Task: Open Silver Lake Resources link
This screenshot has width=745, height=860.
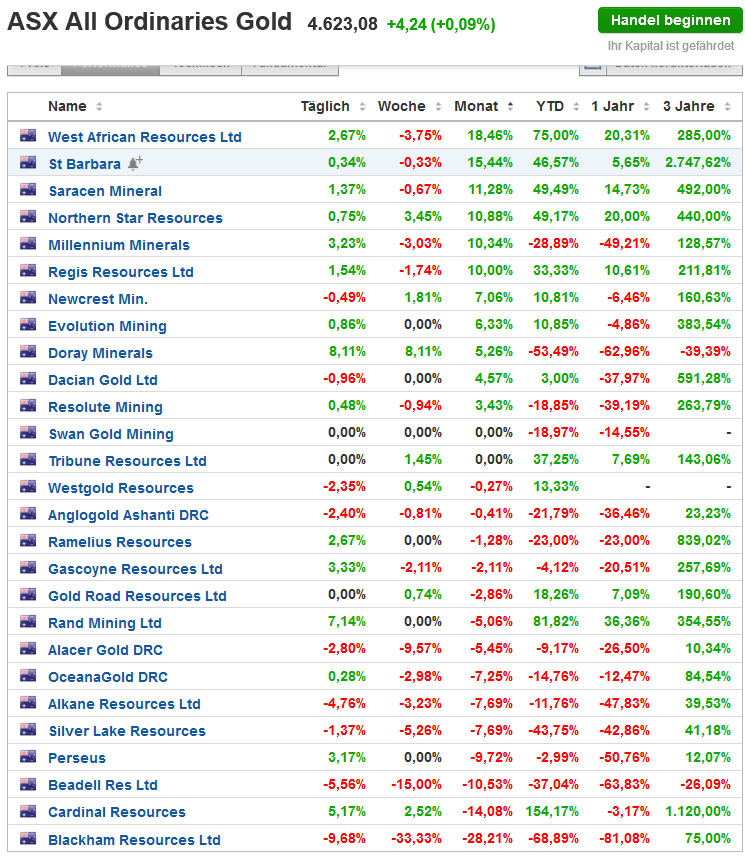Action: [x=127, y=731]
